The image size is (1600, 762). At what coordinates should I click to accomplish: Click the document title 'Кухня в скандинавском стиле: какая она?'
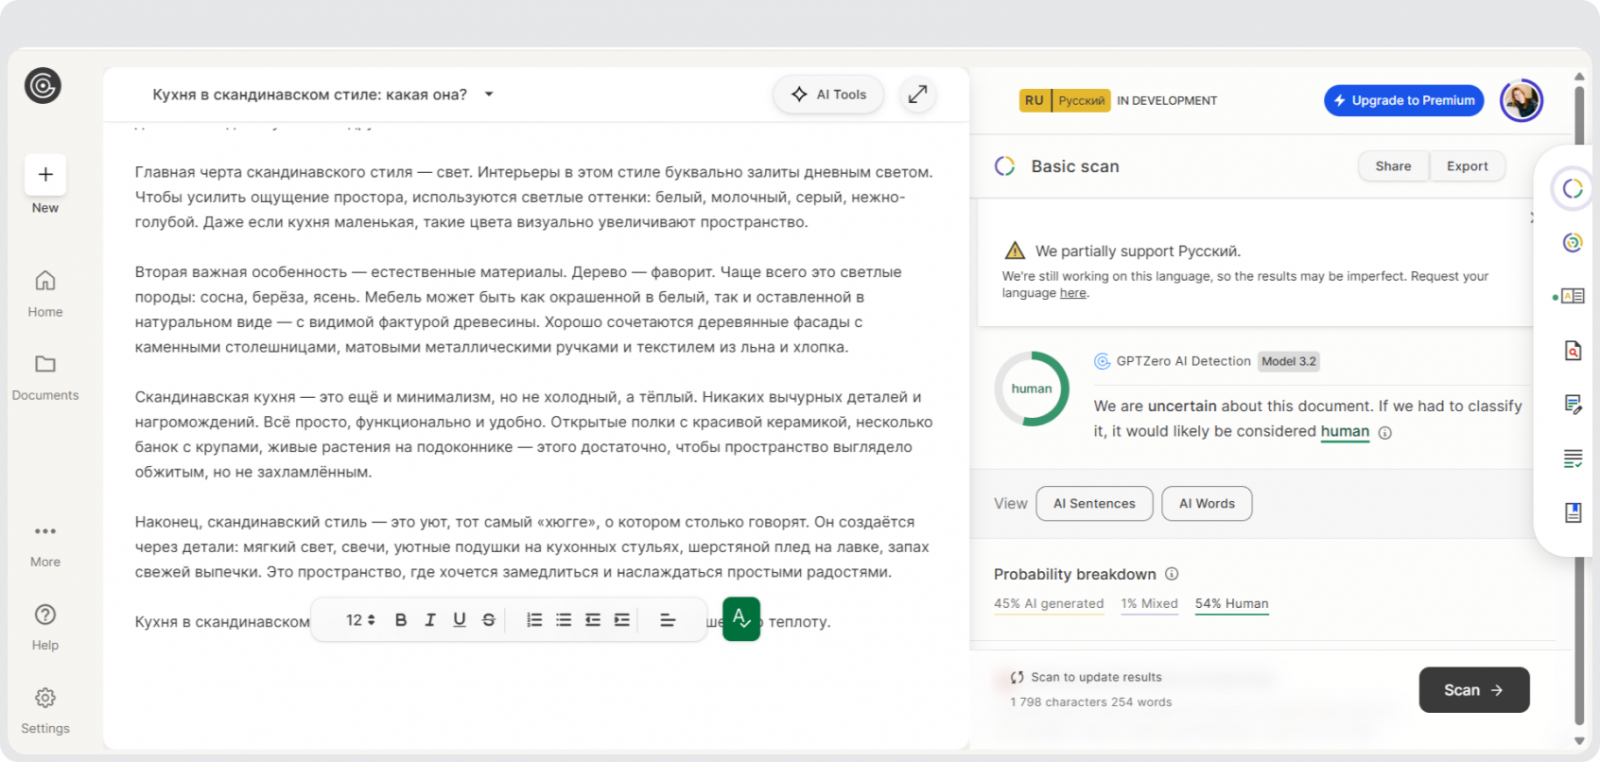coord(310,94)
